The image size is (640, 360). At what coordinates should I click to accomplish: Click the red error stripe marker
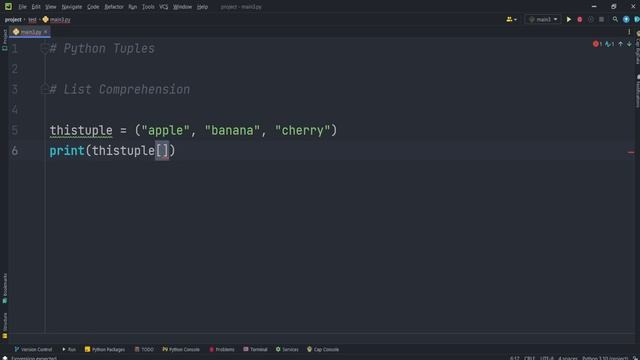pos(631,152)
